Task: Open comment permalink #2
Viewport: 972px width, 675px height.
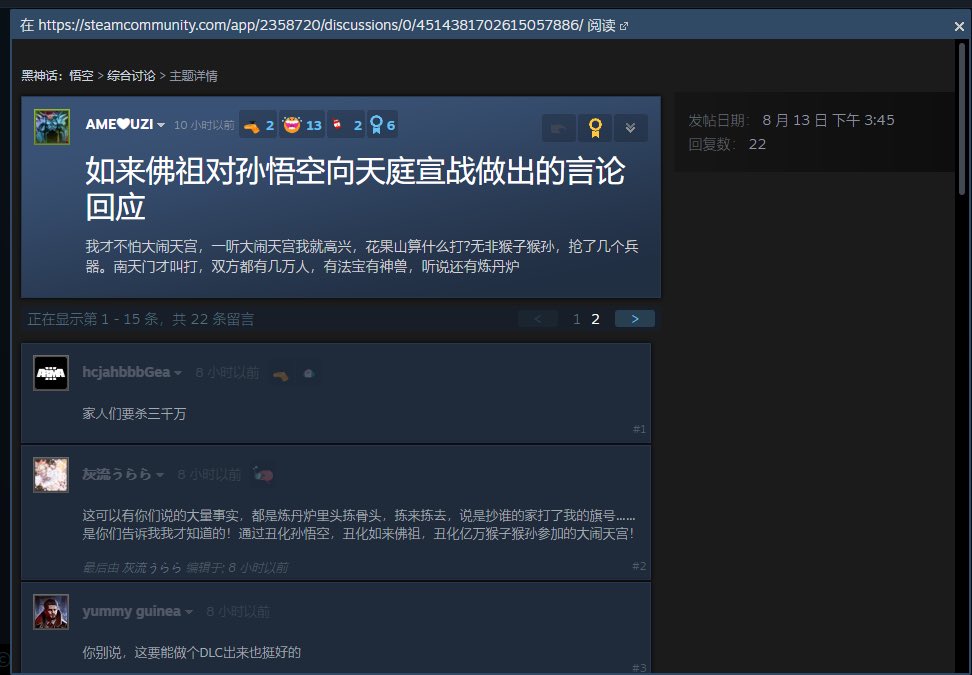Action: point(639,566)
